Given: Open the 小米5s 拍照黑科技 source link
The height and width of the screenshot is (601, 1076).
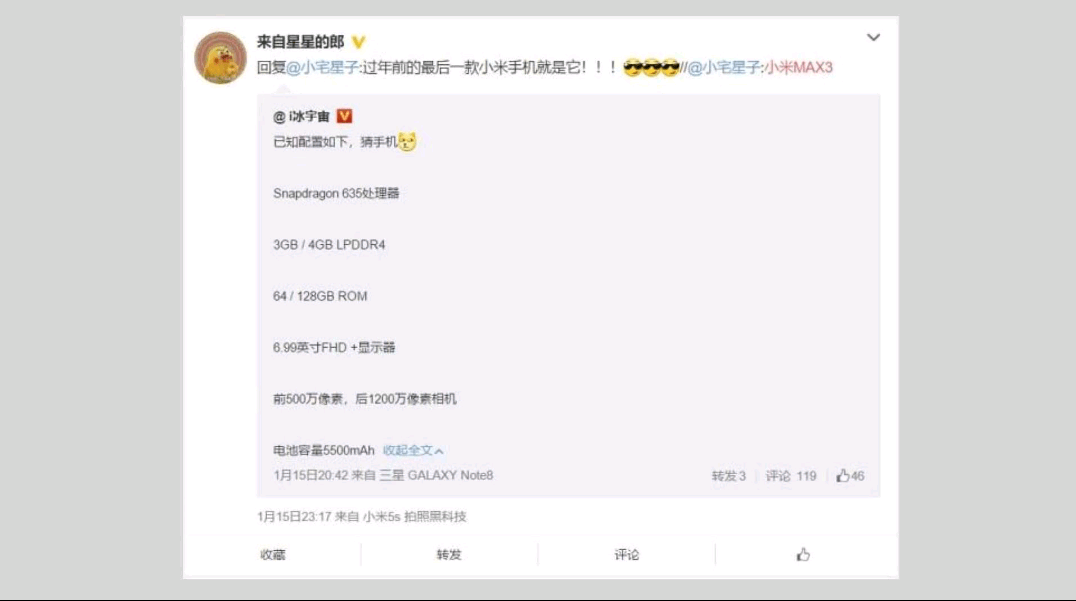Looking at the screenshot, I should (414, 517).
